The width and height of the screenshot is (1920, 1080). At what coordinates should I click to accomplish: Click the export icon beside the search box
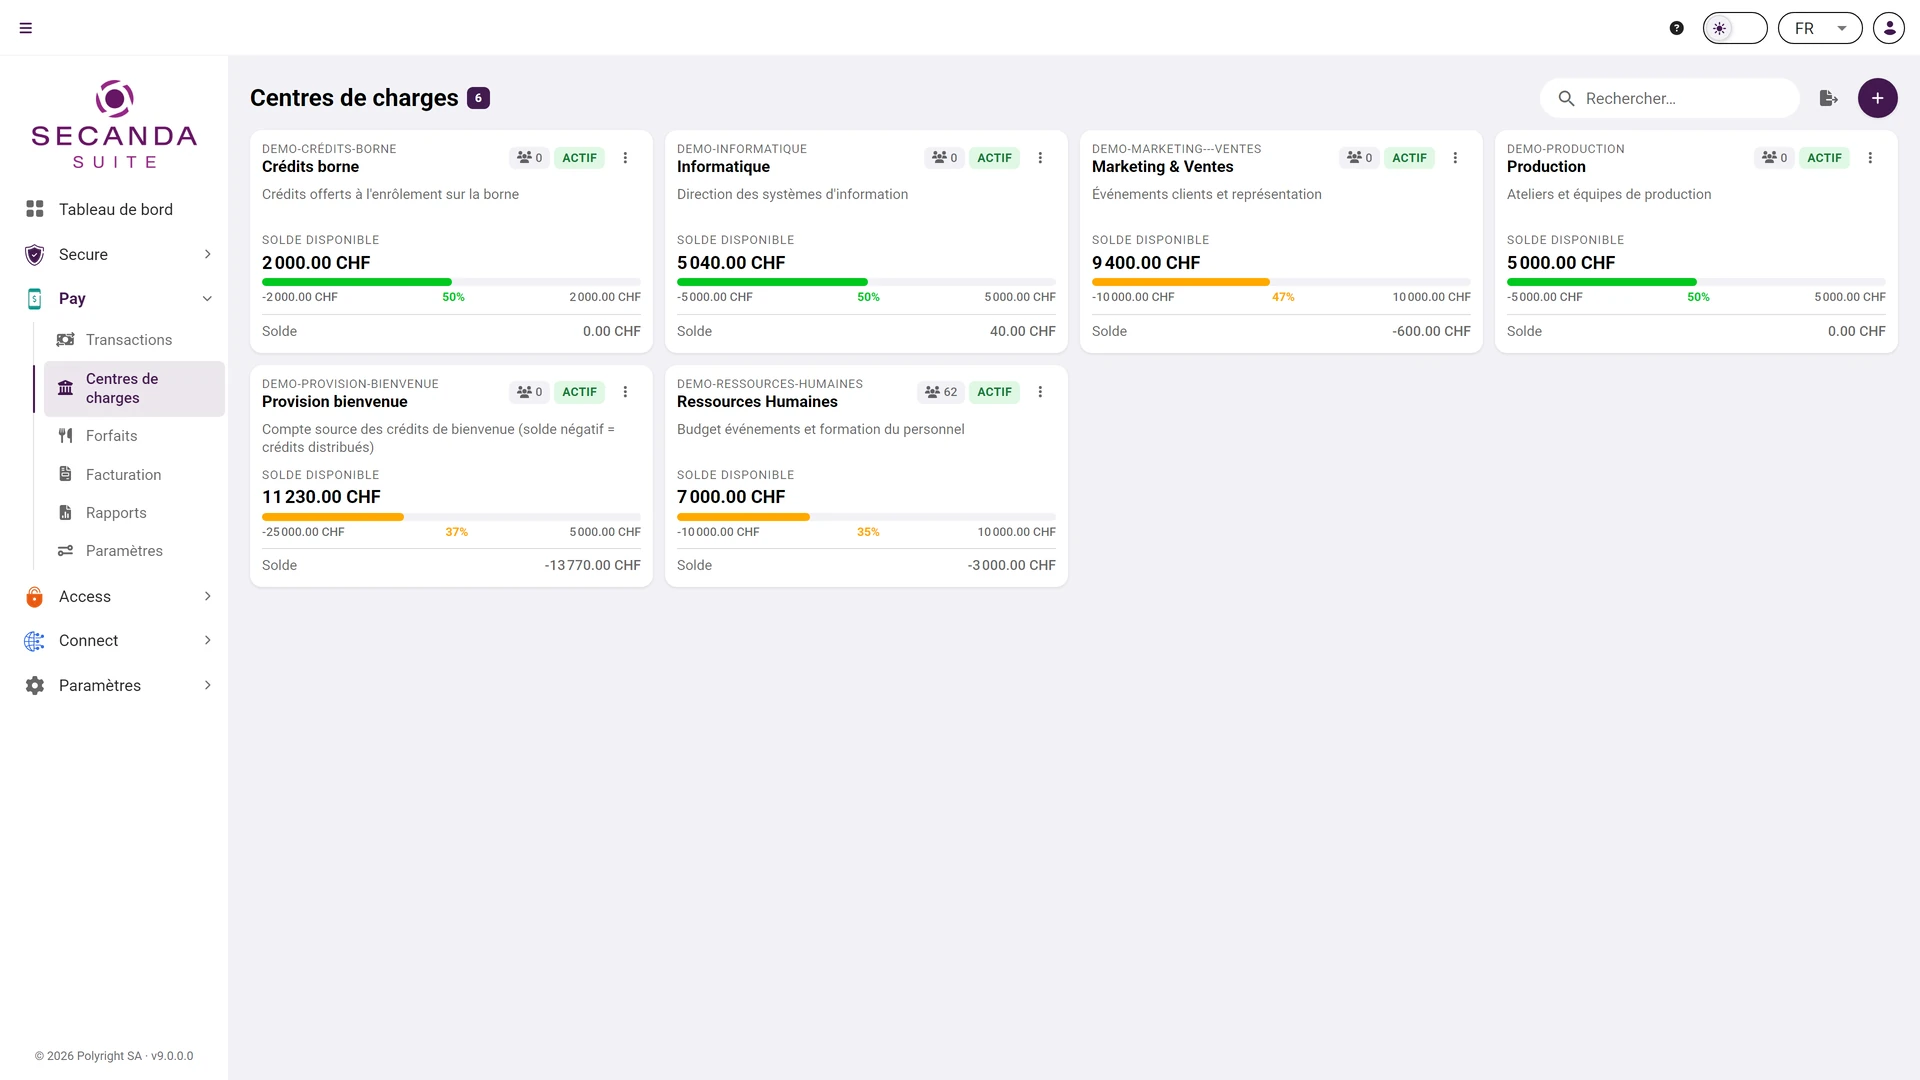pos(1829,98)
